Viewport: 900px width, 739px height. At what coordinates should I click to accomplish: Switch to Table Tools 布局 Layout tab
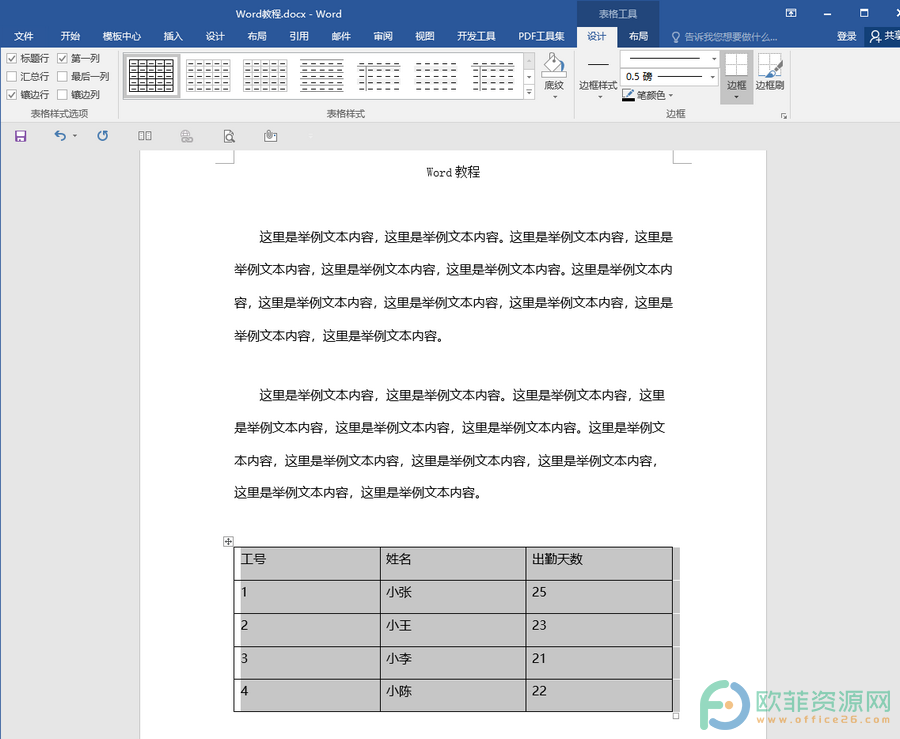tap(638, 36)
